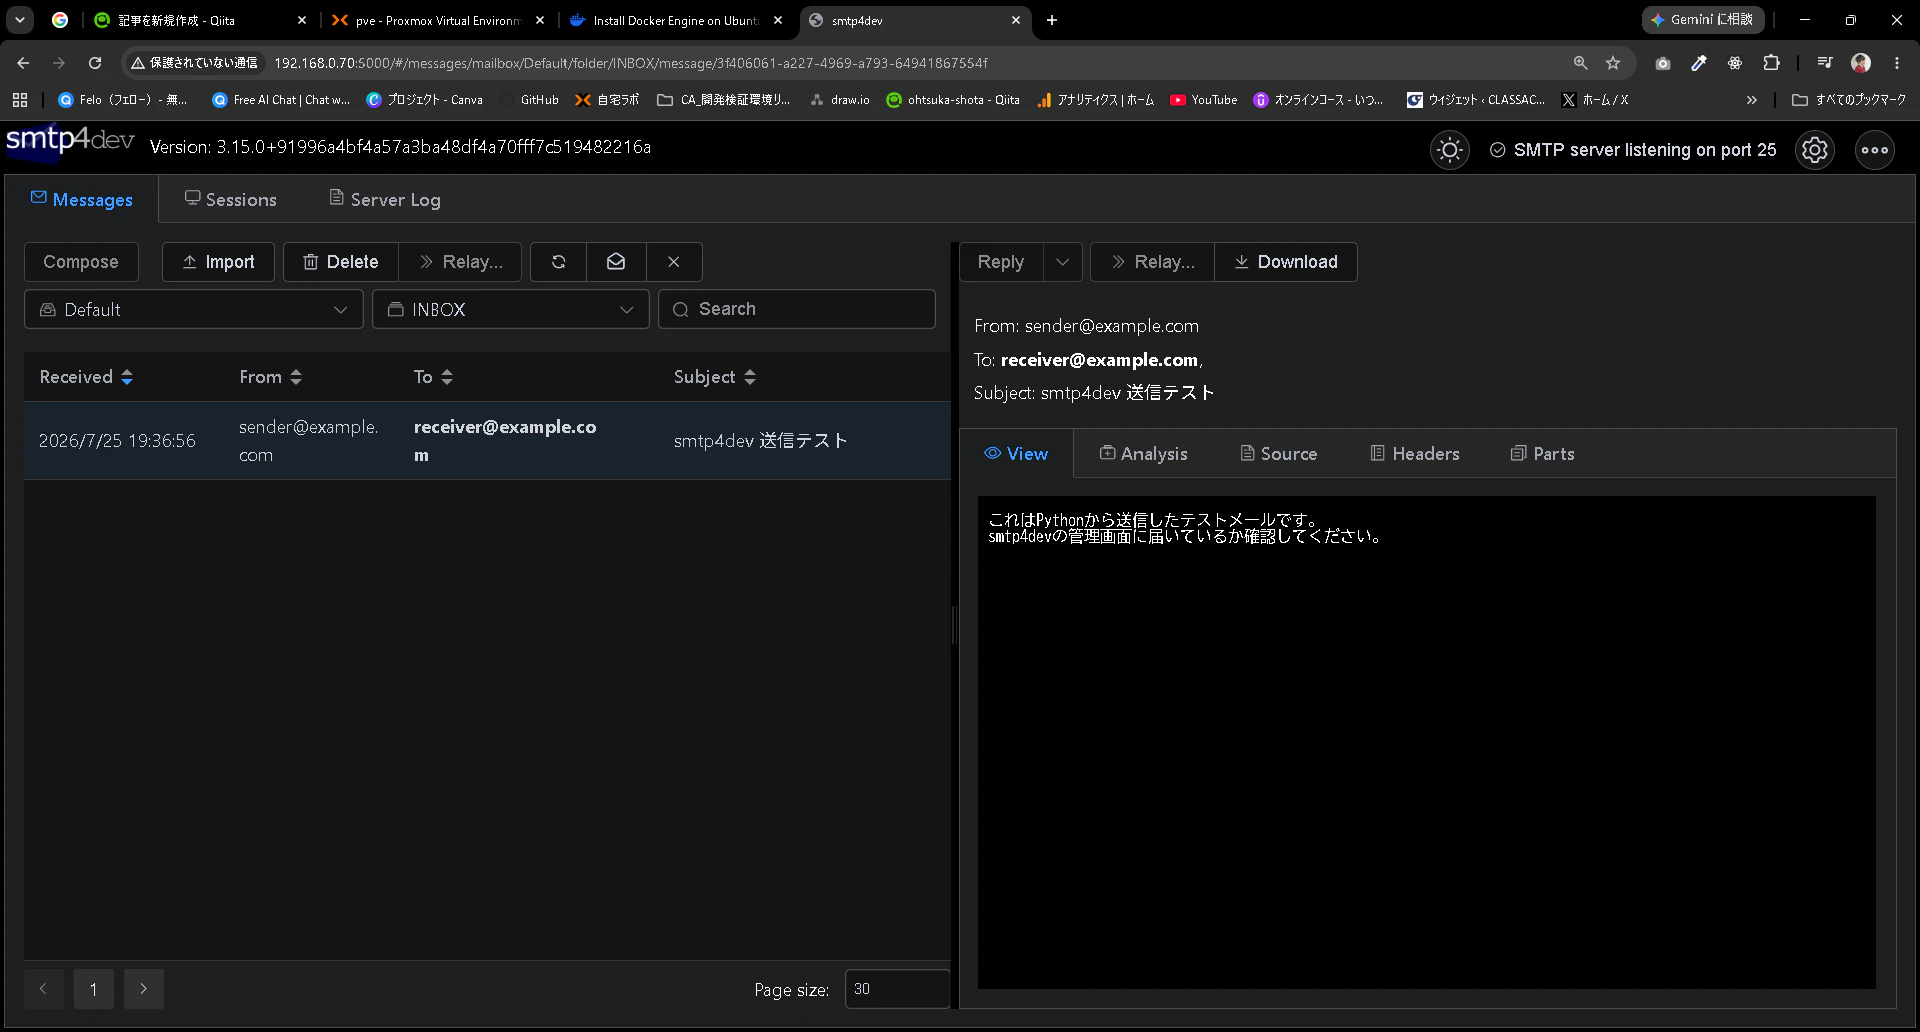Viewport: 1920px width, 1032px height.
Task: Click the eyedropper extension icon
Action: click(1699, 63)
